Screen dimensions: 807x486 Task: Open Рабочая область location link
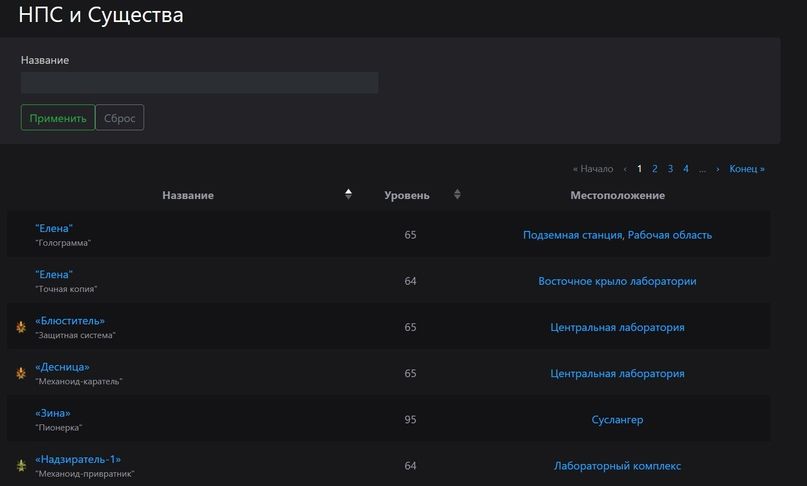point(670,235)
